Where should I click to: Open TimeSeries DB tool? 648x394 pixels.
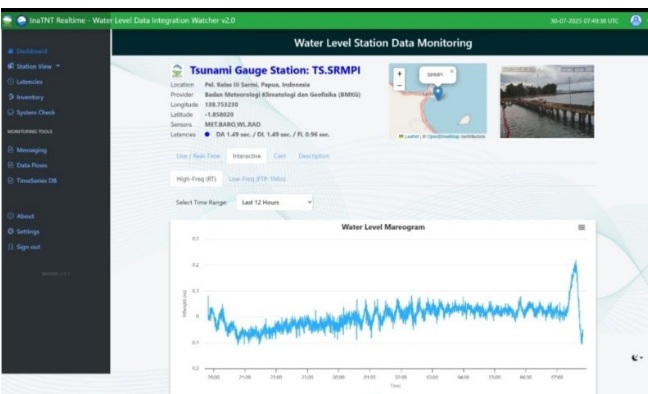coord(32,181)
